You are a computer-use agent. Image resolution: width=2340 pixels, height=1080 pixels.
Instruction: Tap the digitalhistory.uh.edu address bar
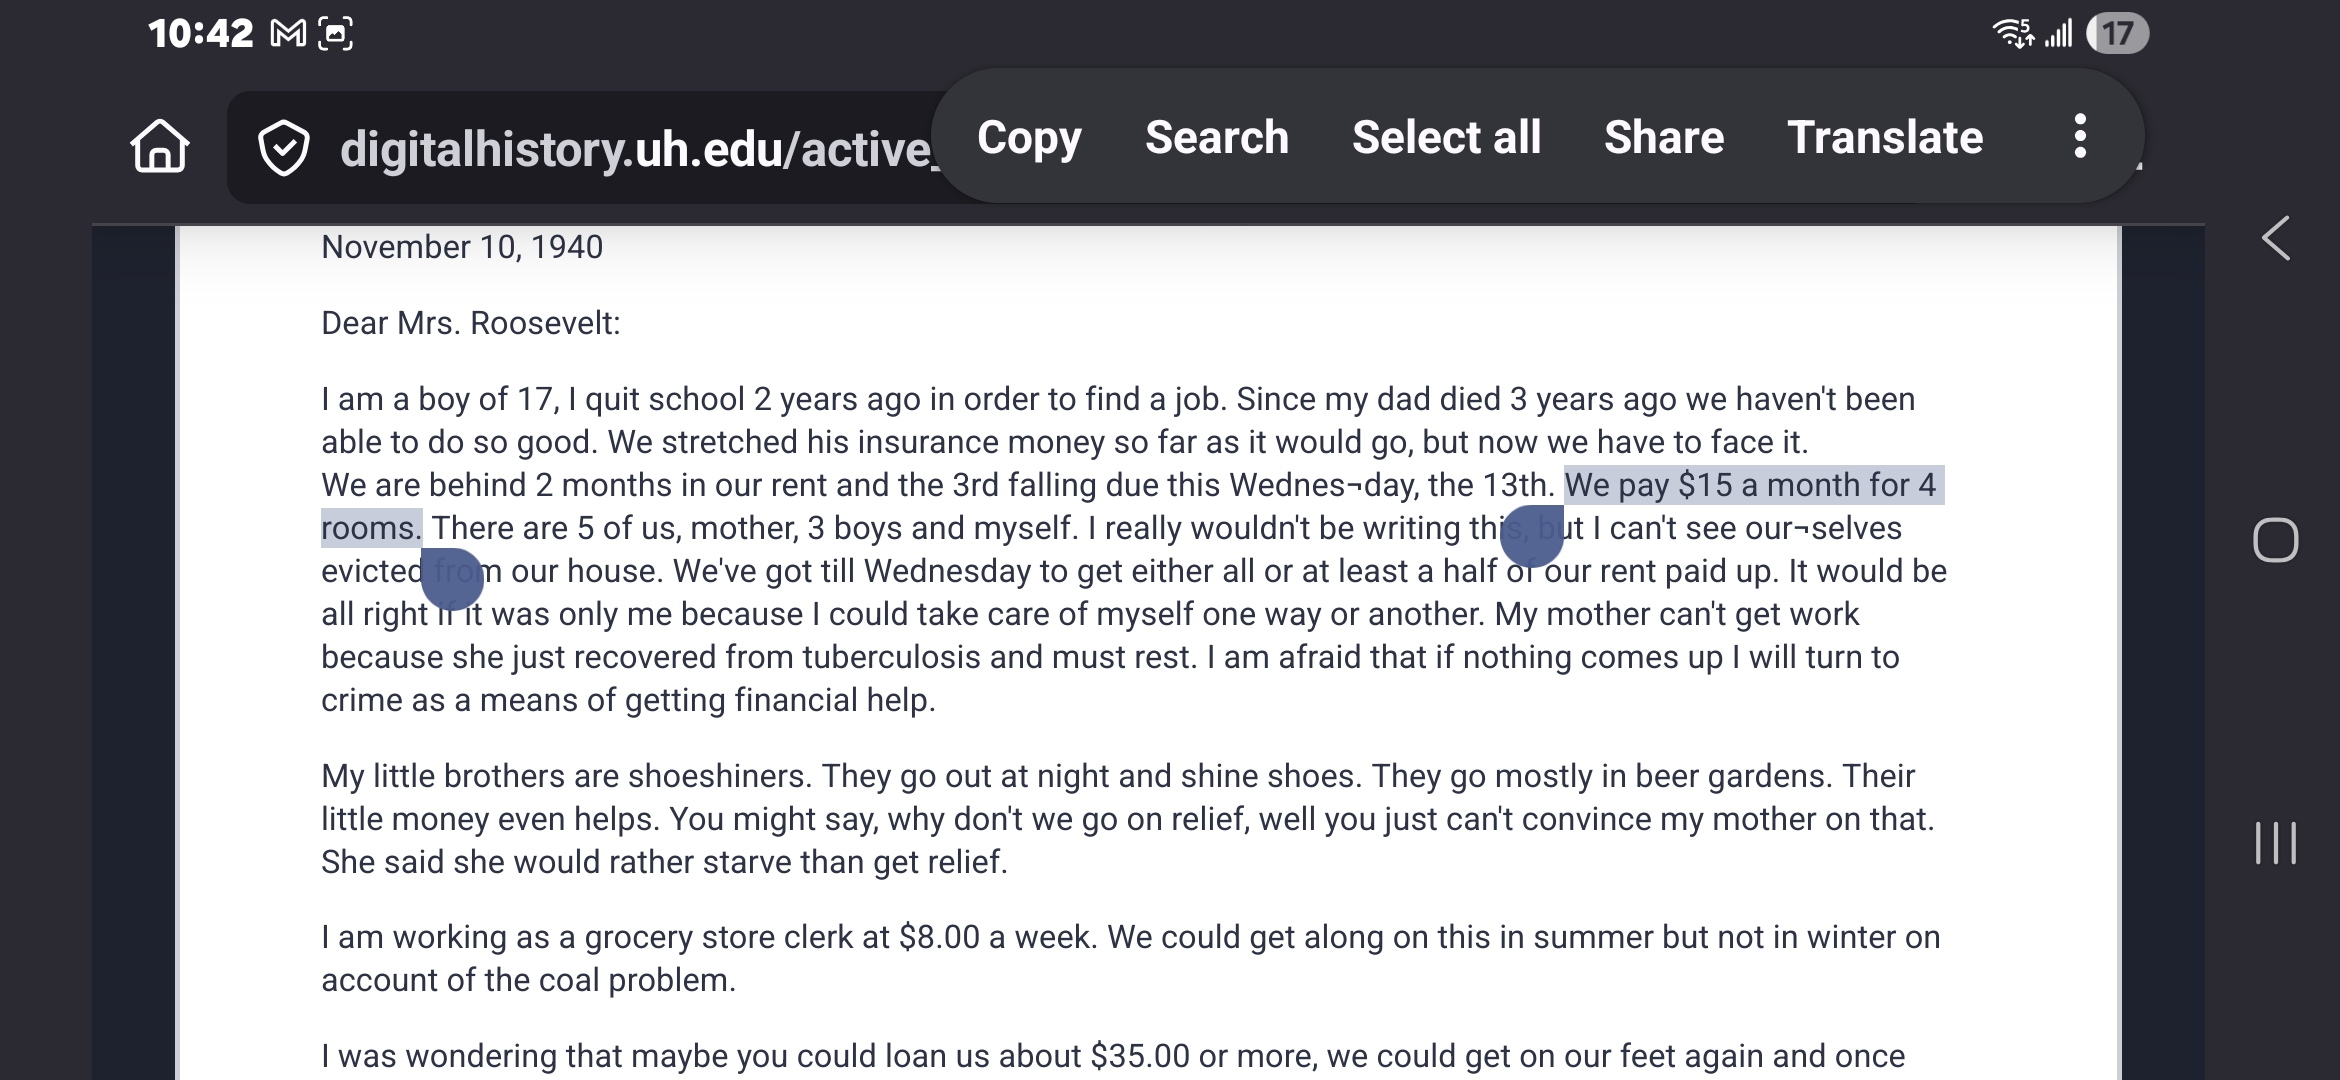coord(630,149)
